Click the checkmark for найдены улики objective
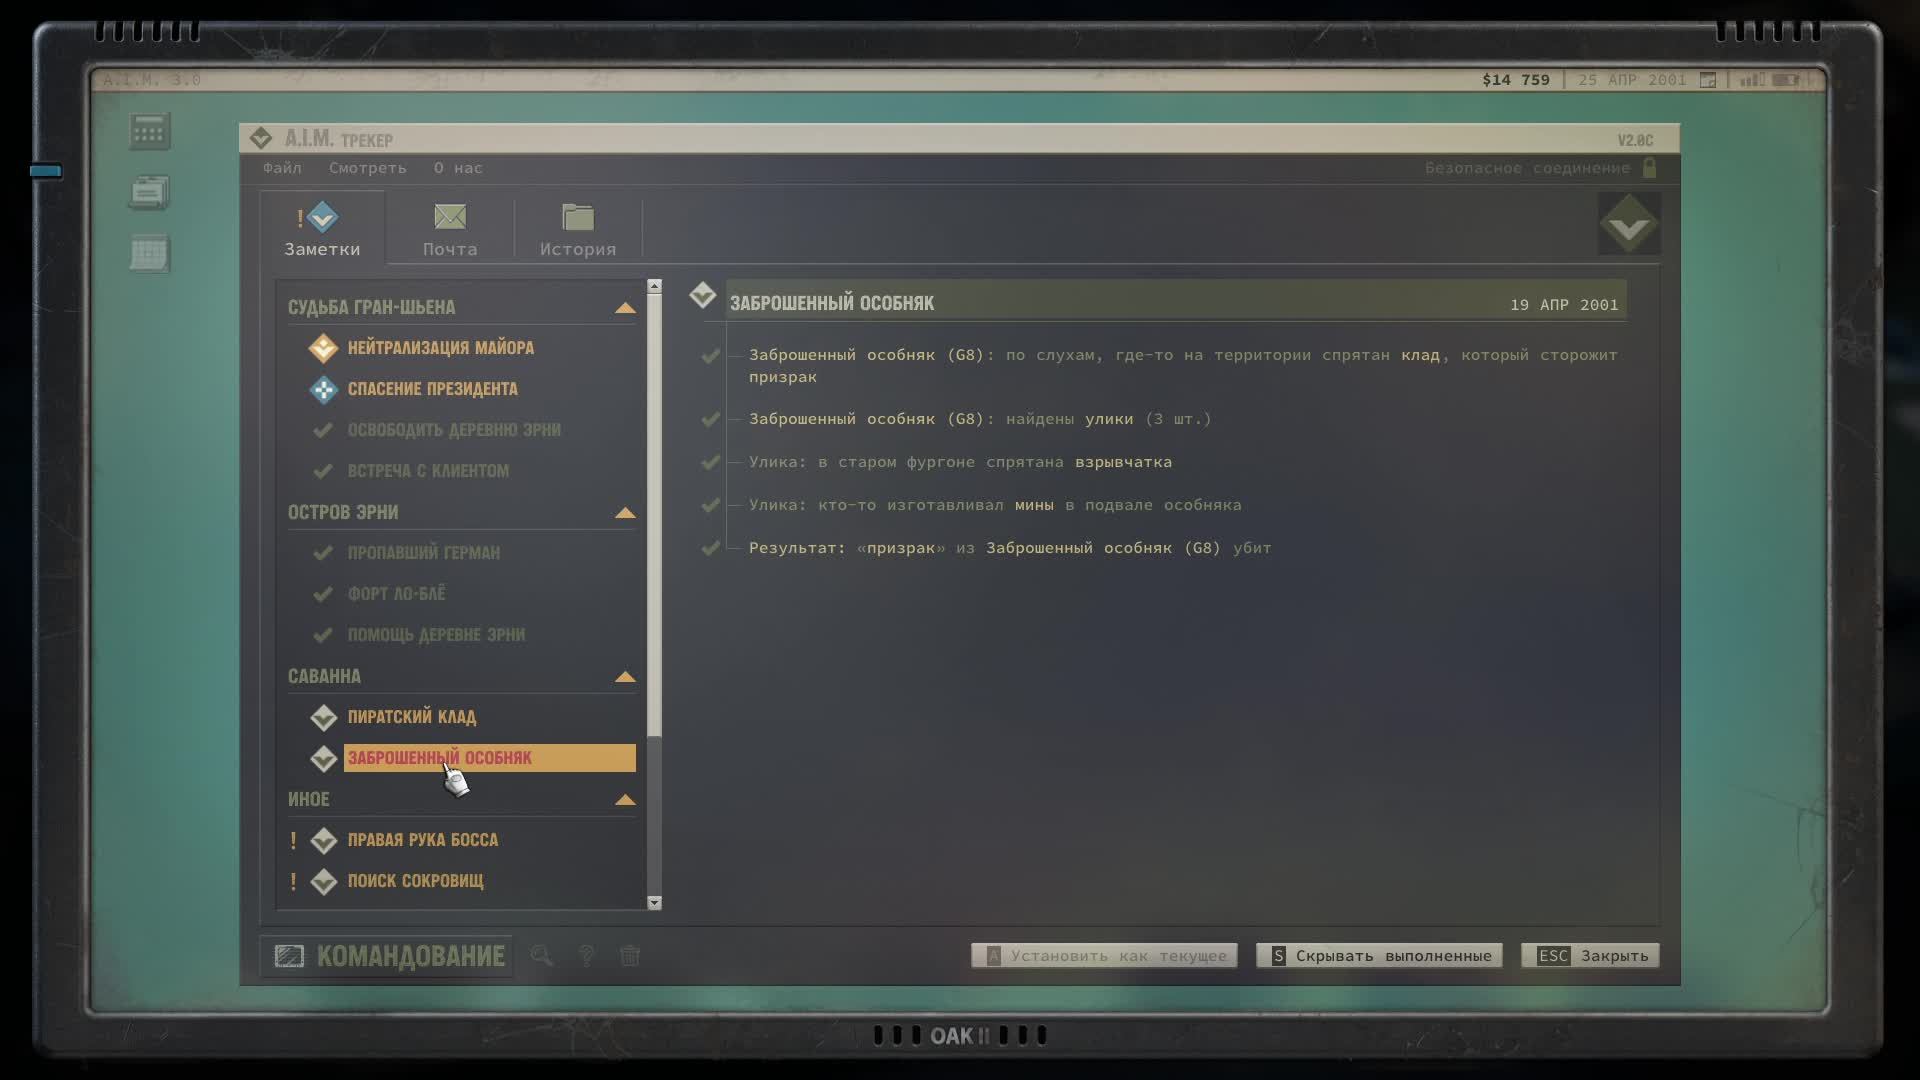Image resolution: width=1920 pixels, height=1080 pixels. coord(710,419)
